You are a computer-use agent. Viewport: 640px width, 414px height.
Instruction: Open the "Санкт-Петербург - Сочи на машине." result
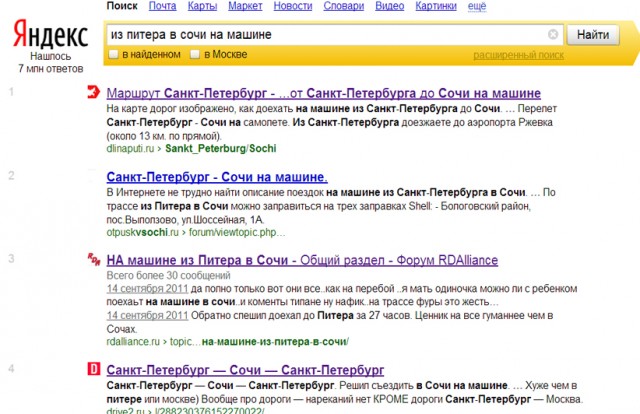pos(217,176)
